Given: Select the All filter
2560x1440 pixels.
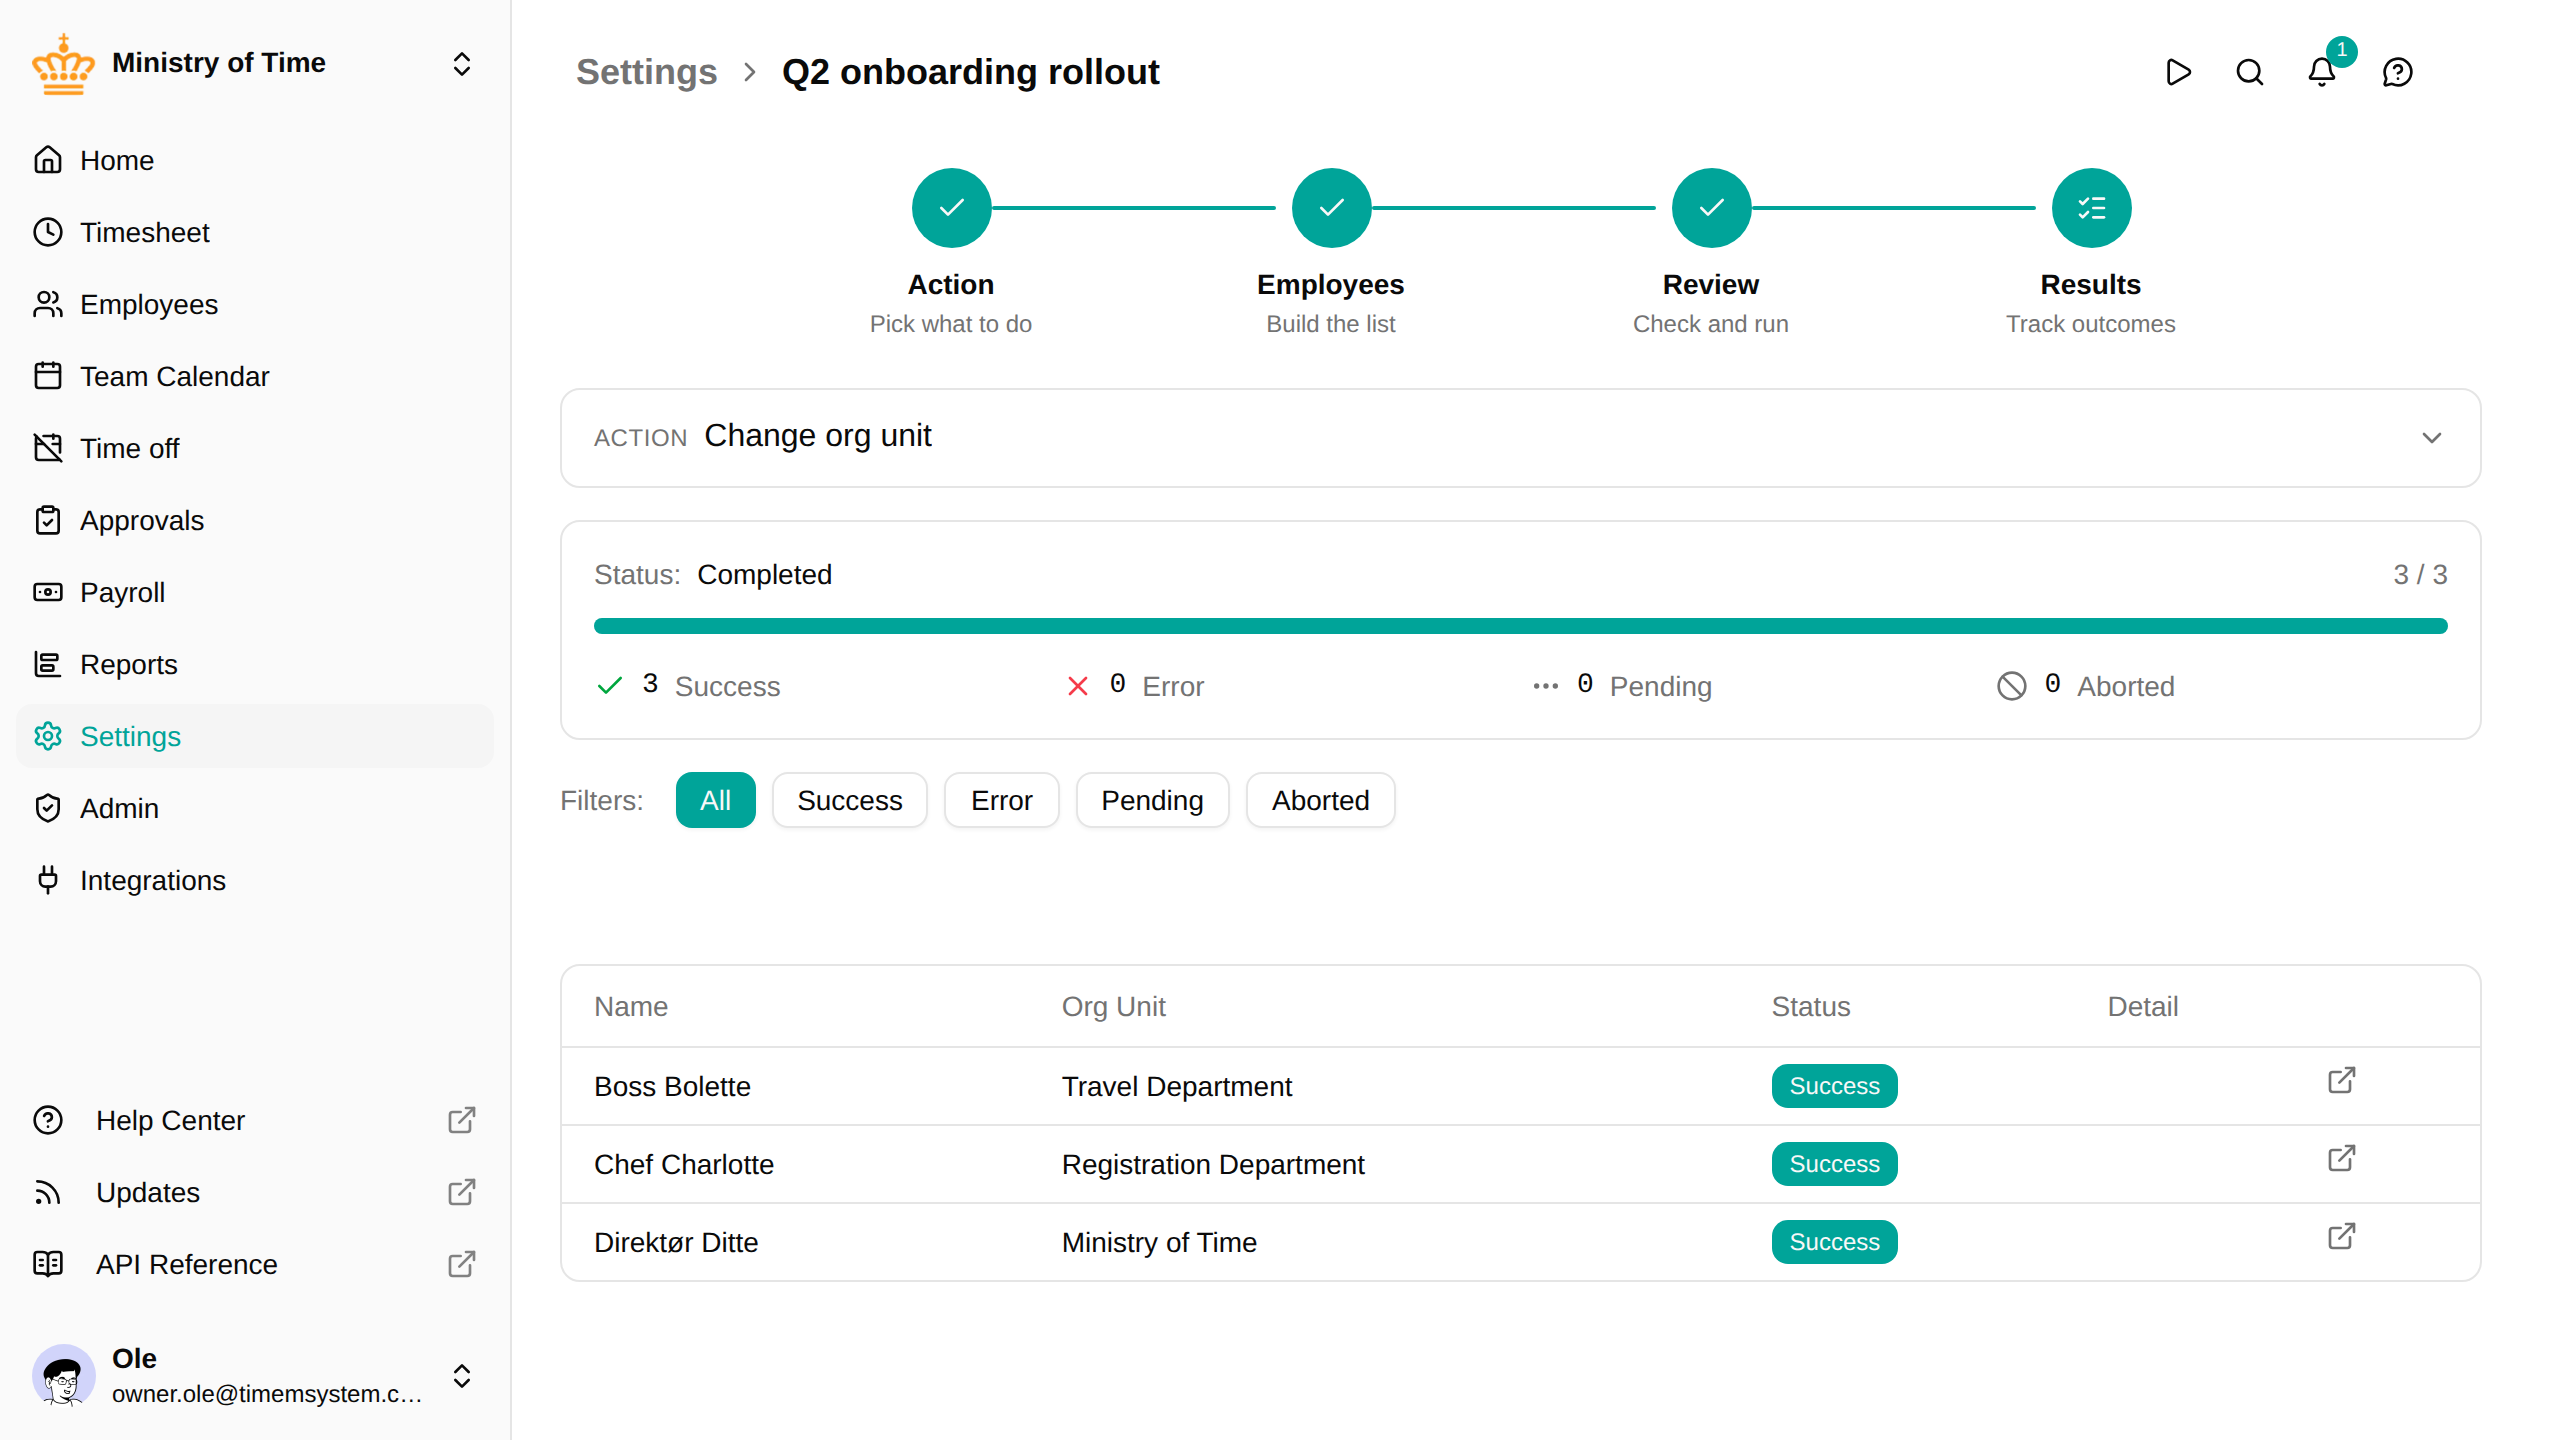Looking at the screenshot, I should [x=715, y=800].
